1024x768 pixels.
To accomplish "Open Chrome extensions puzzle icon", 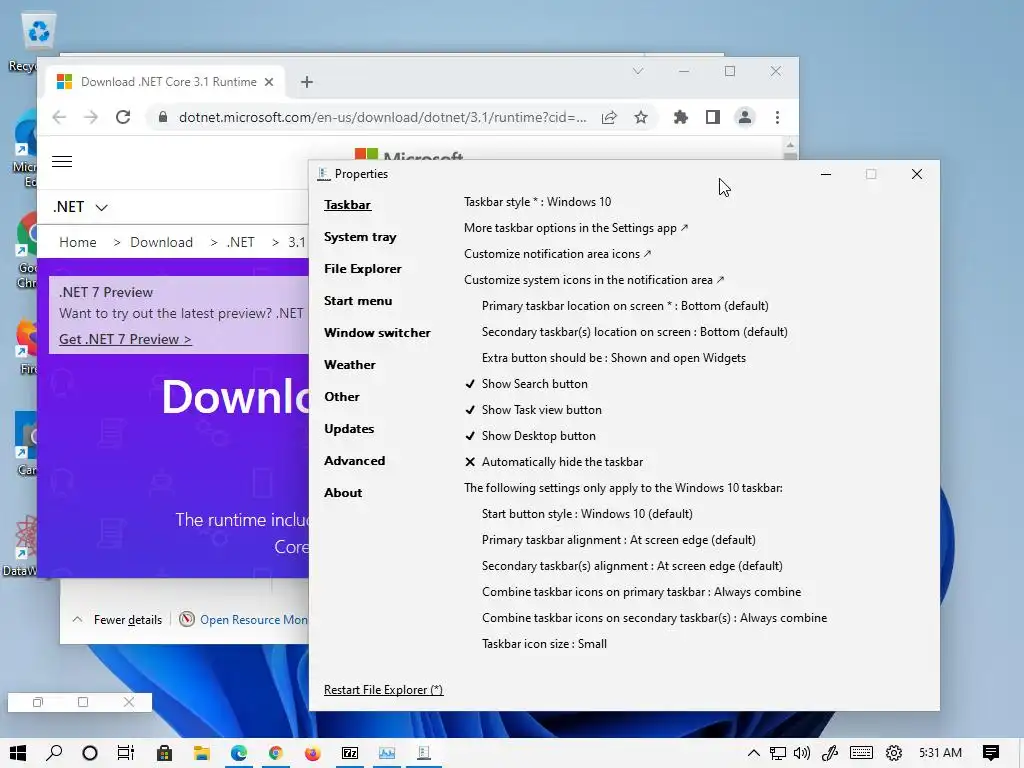I will 680,118.
